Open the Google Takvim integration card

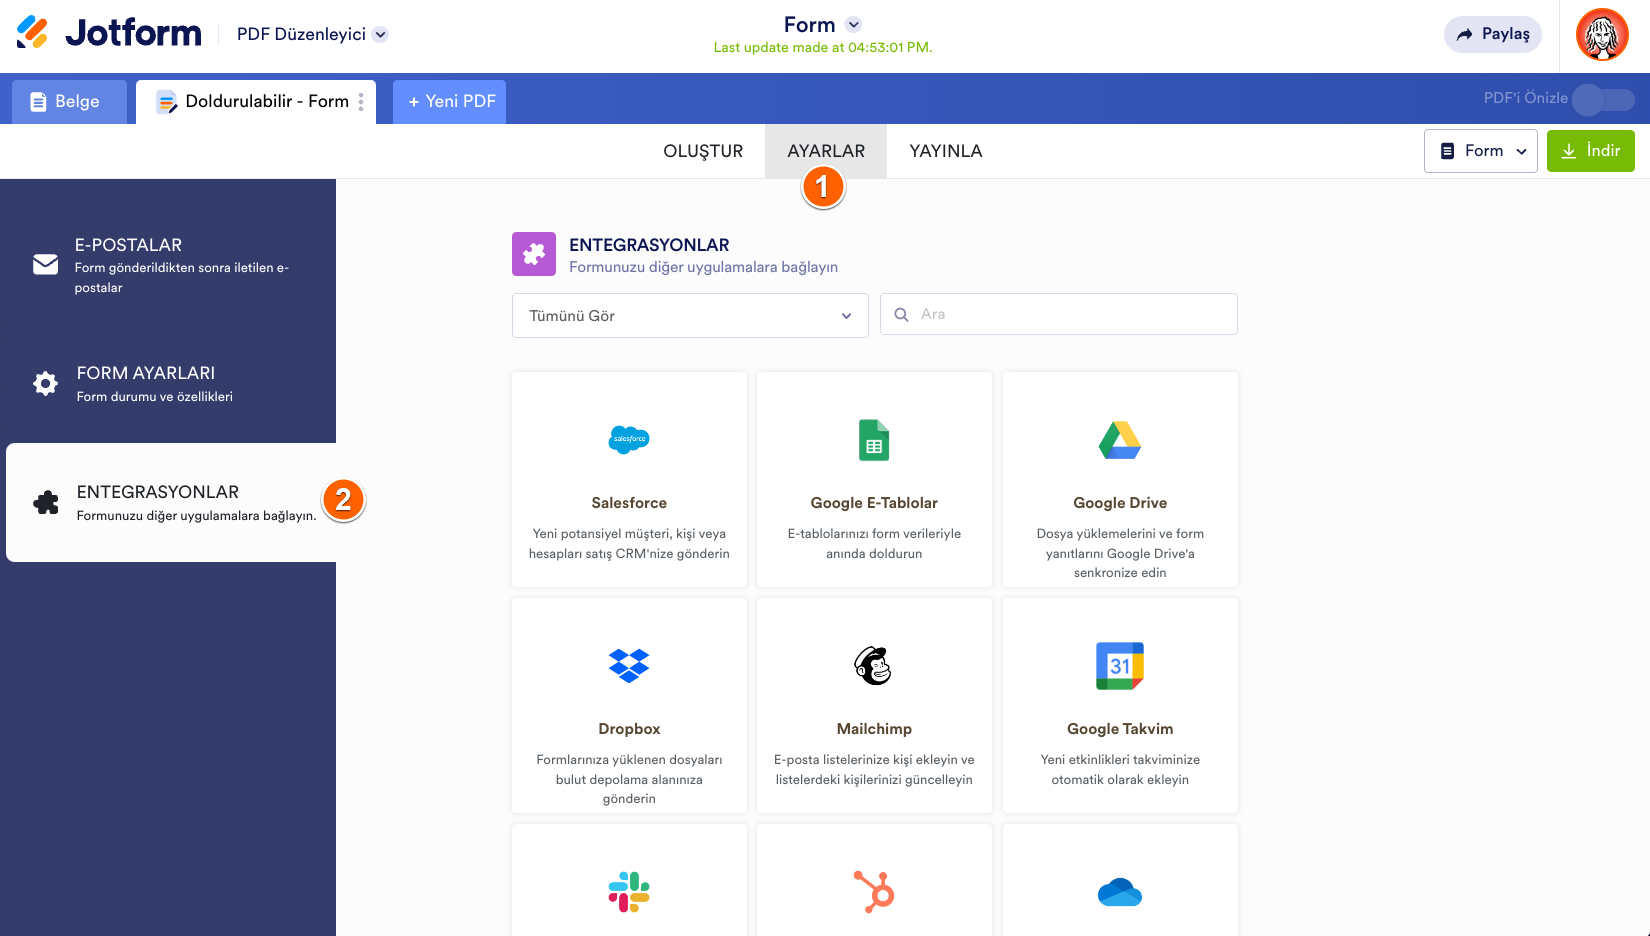(x=1120, y=706)
